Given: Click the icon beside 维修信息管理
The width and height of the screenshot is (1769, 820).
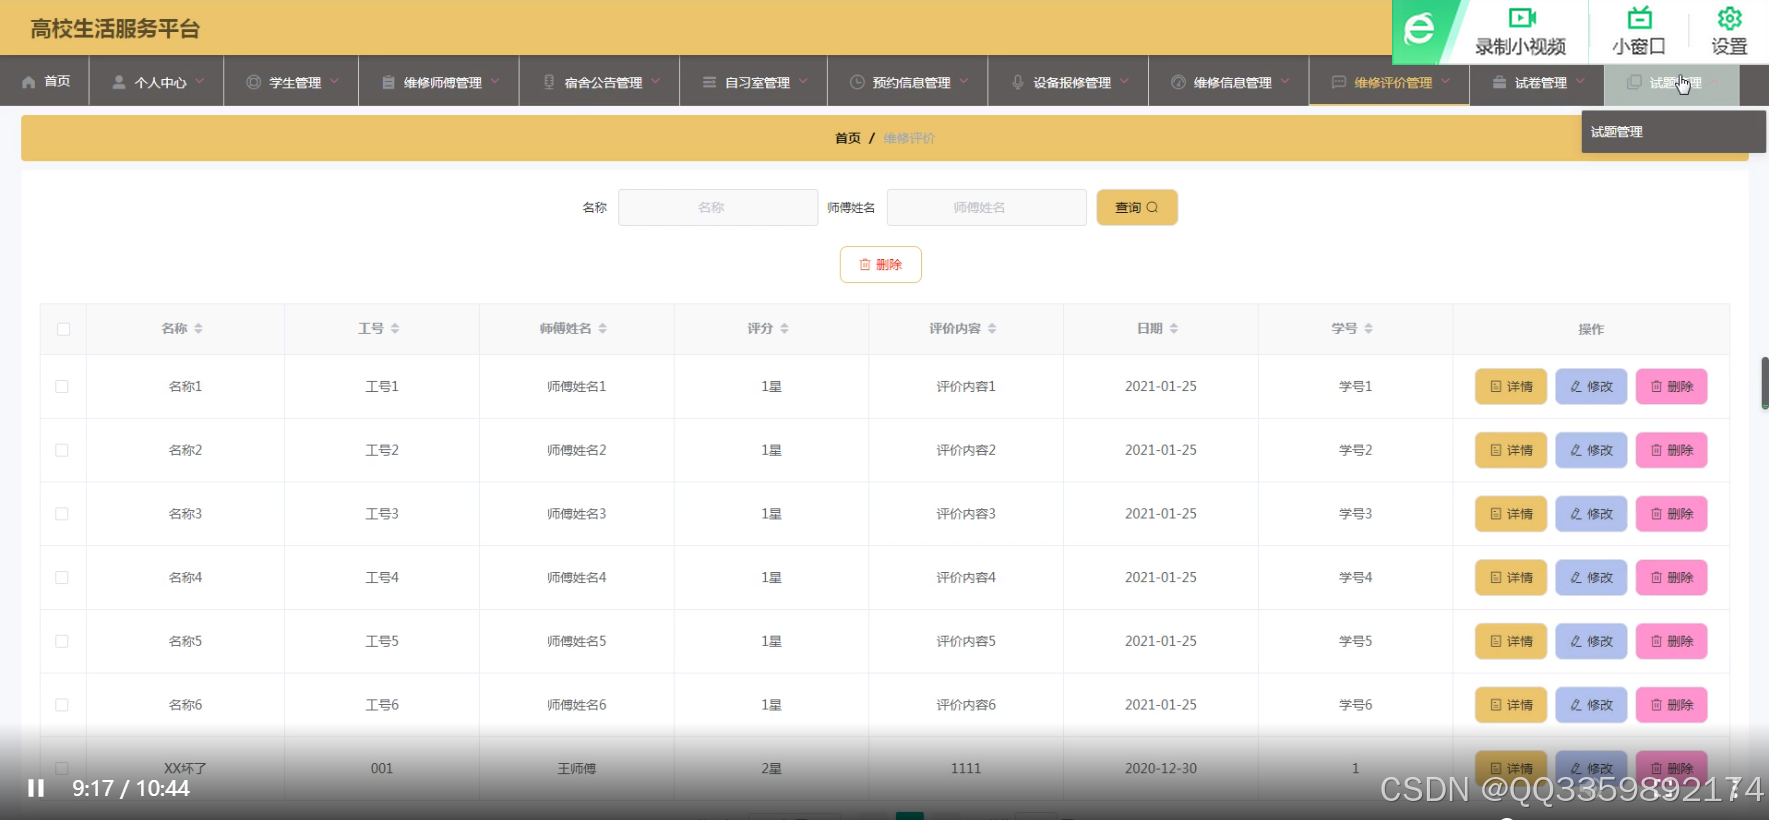Looking at the screenshot, I should 1178,82.
